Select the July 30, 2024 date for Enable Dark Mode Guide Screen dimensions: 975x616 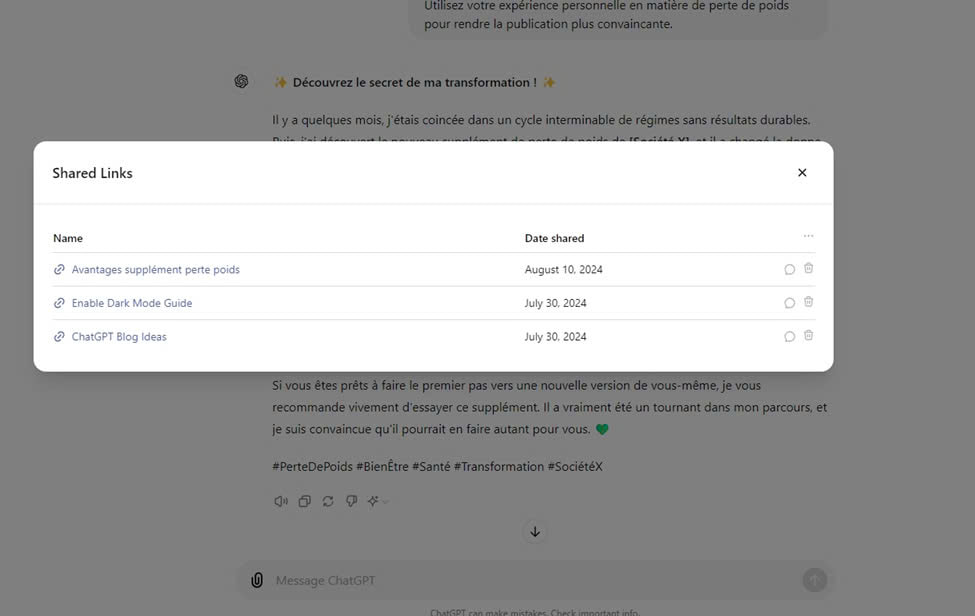coord(555,303)
